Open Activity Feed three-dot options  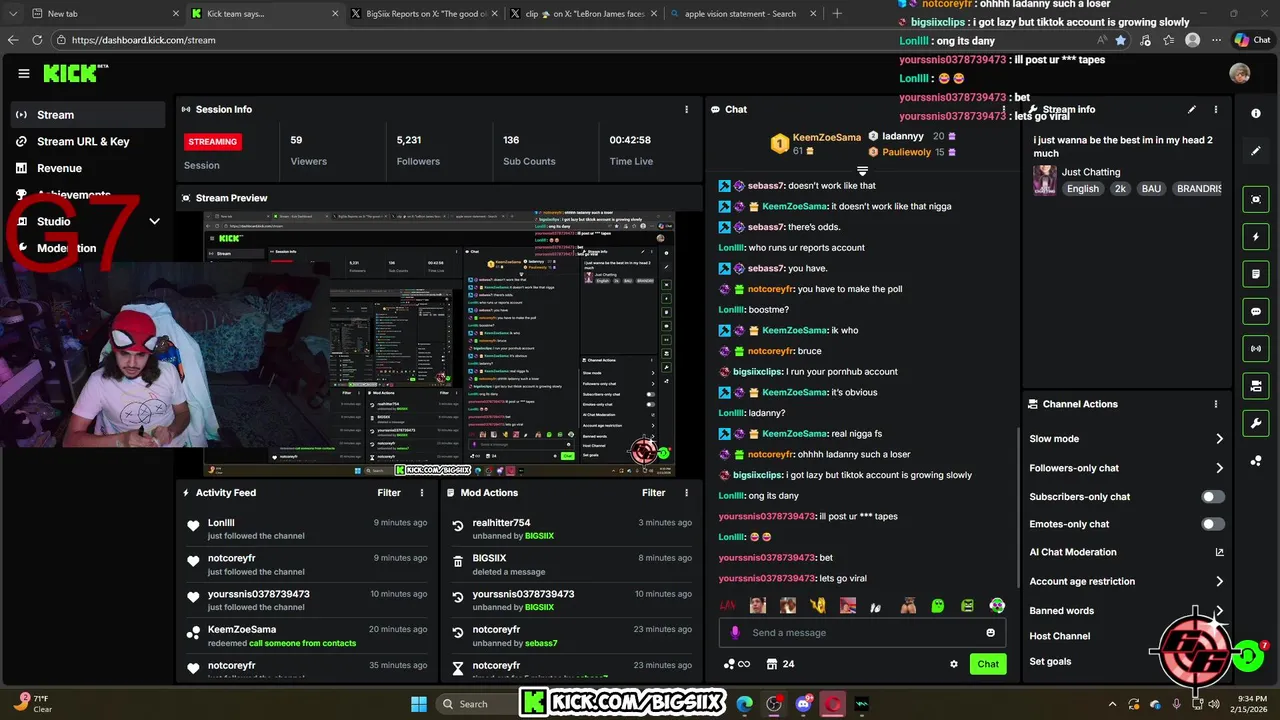tap(422, 492)
